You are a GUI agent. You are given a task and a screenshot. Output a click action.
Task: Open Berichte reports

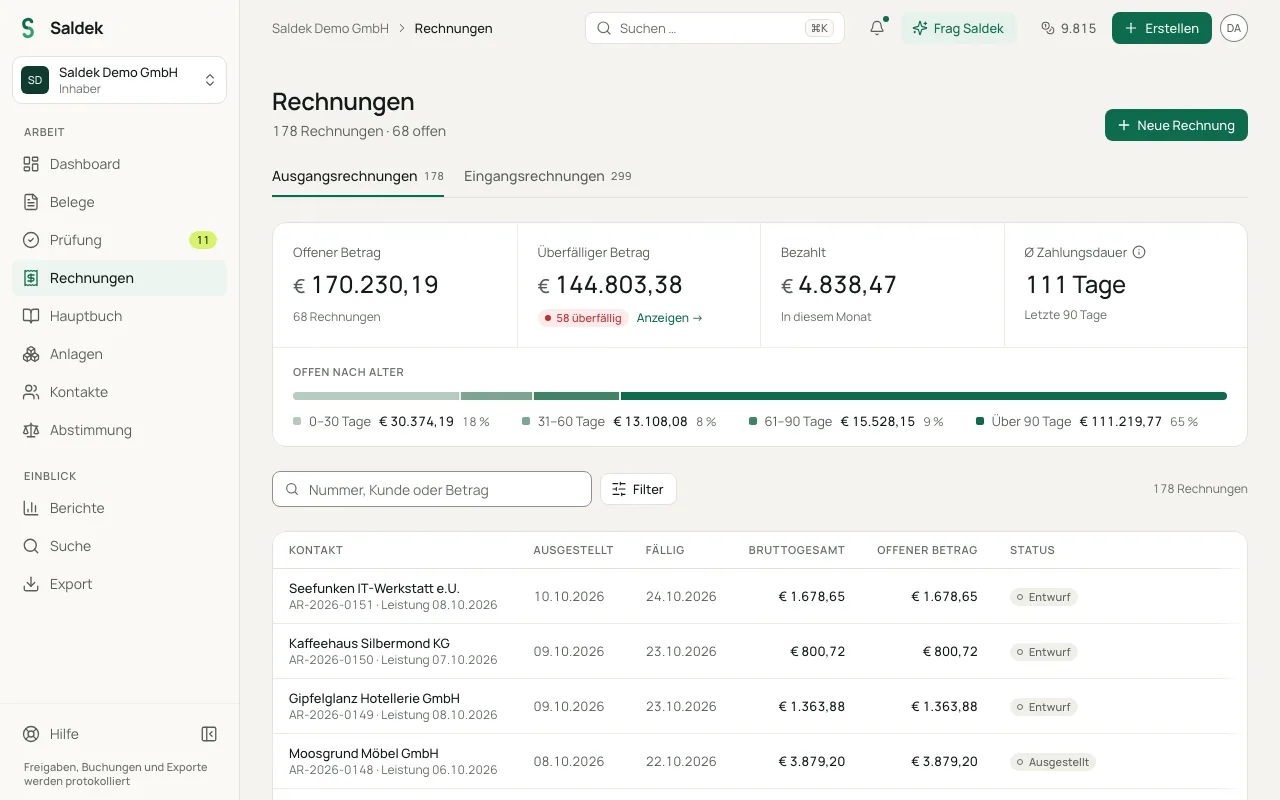[x=119, y=508]
